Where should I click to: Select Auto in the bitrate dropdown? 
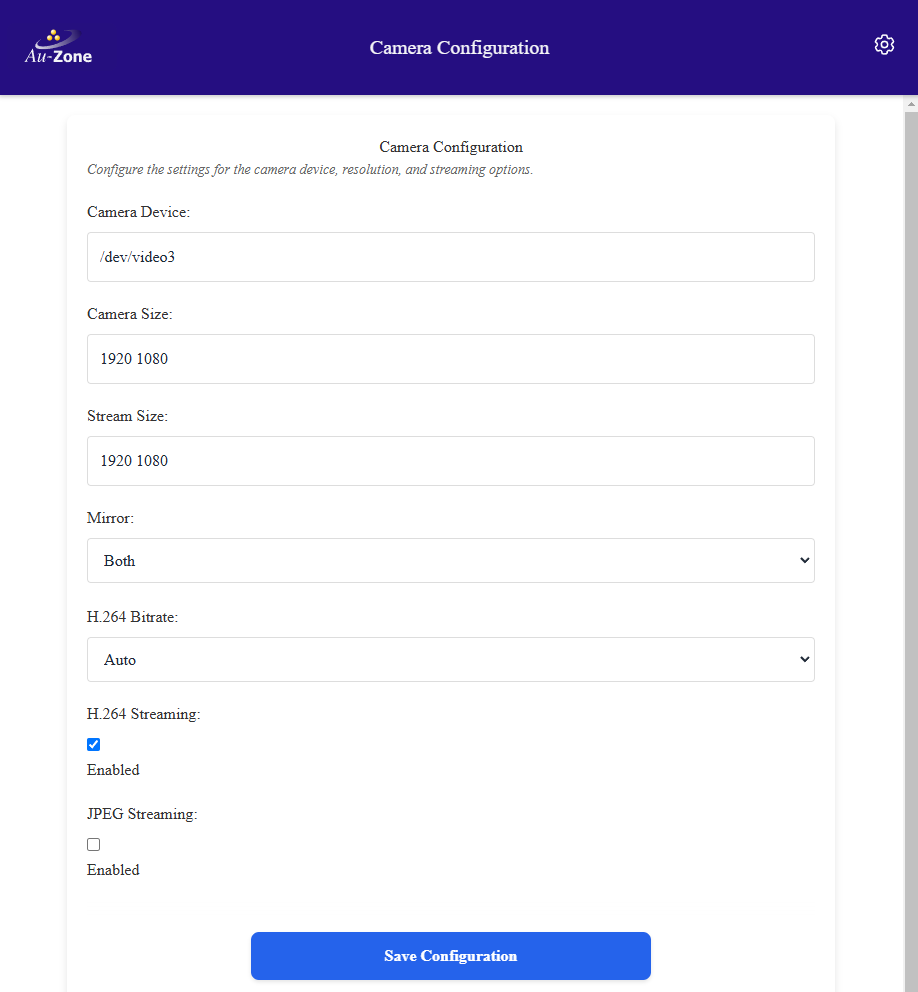point(450,659)
